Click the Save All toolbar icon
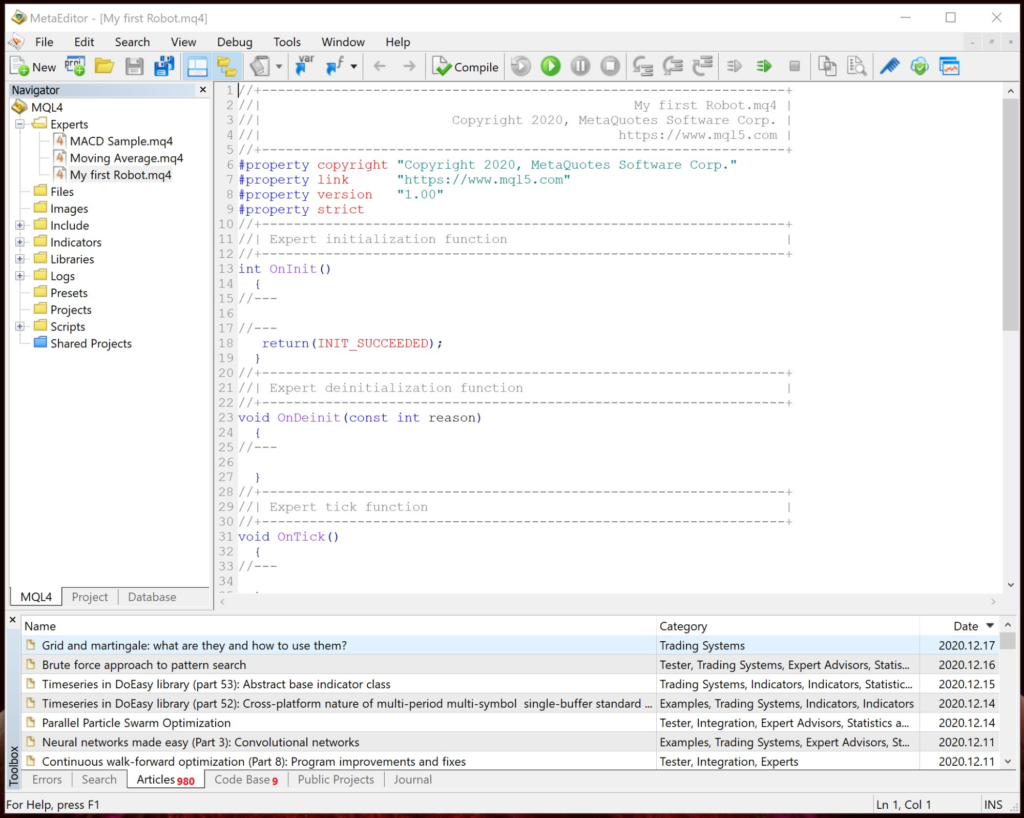1024x818 pixels. tap(163, 66)
